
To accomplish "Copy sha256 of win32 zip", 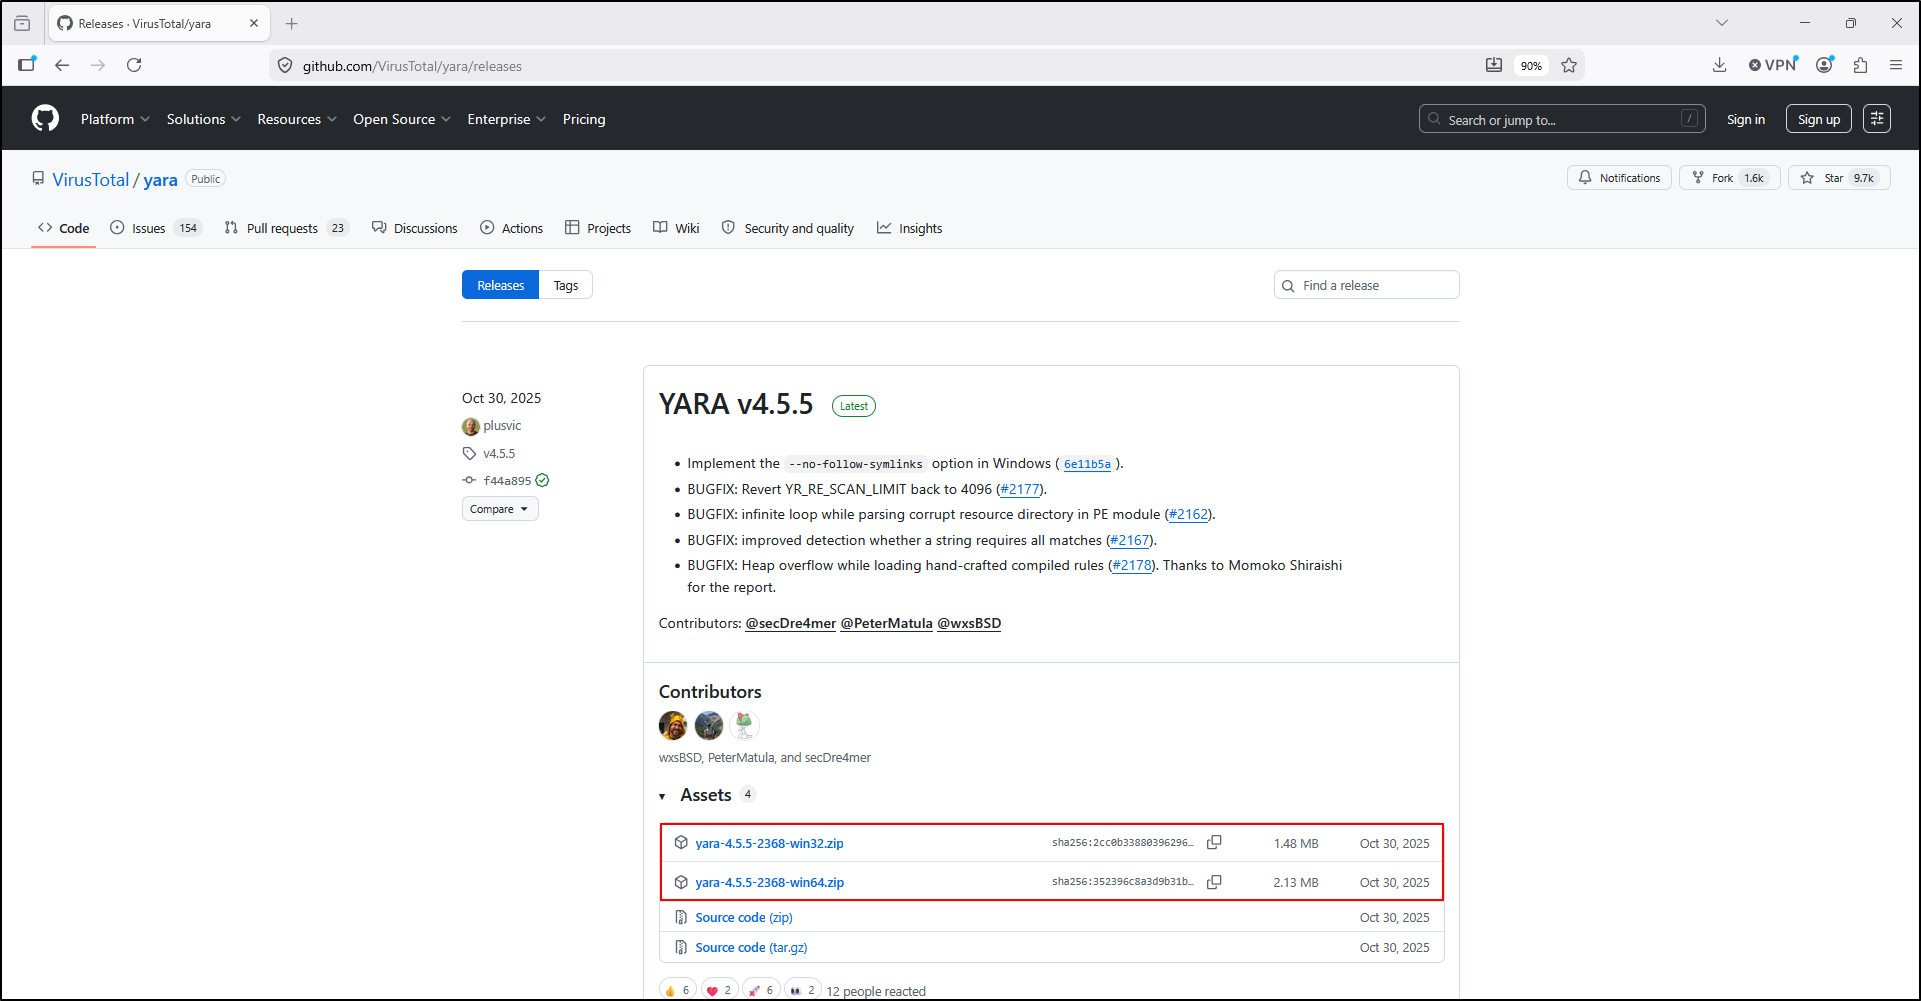I will point(1214,843).
